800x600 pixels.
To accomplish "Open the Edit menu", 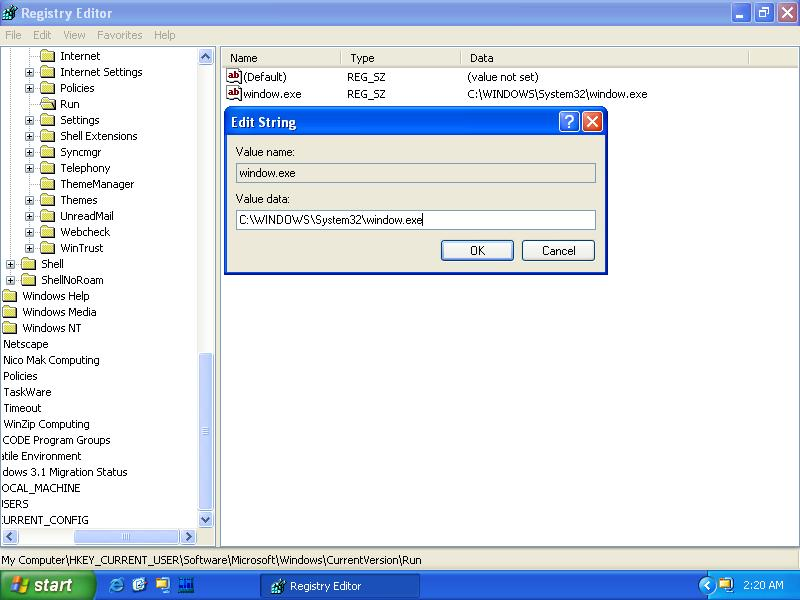I will 42,35.
